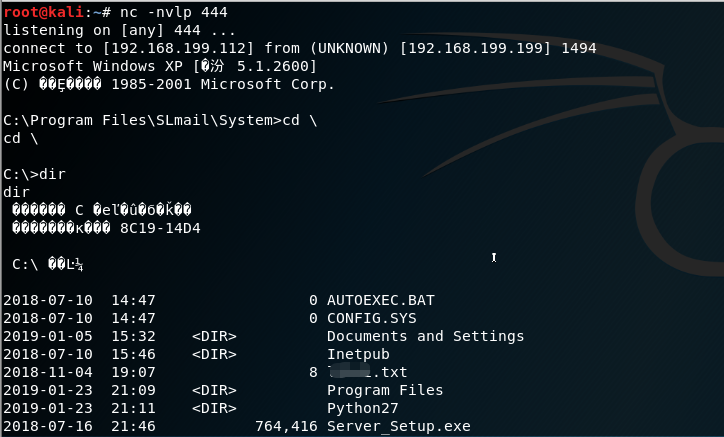
Task: Click the 'root@kali' prompt text
Action: tap(43, 12)
